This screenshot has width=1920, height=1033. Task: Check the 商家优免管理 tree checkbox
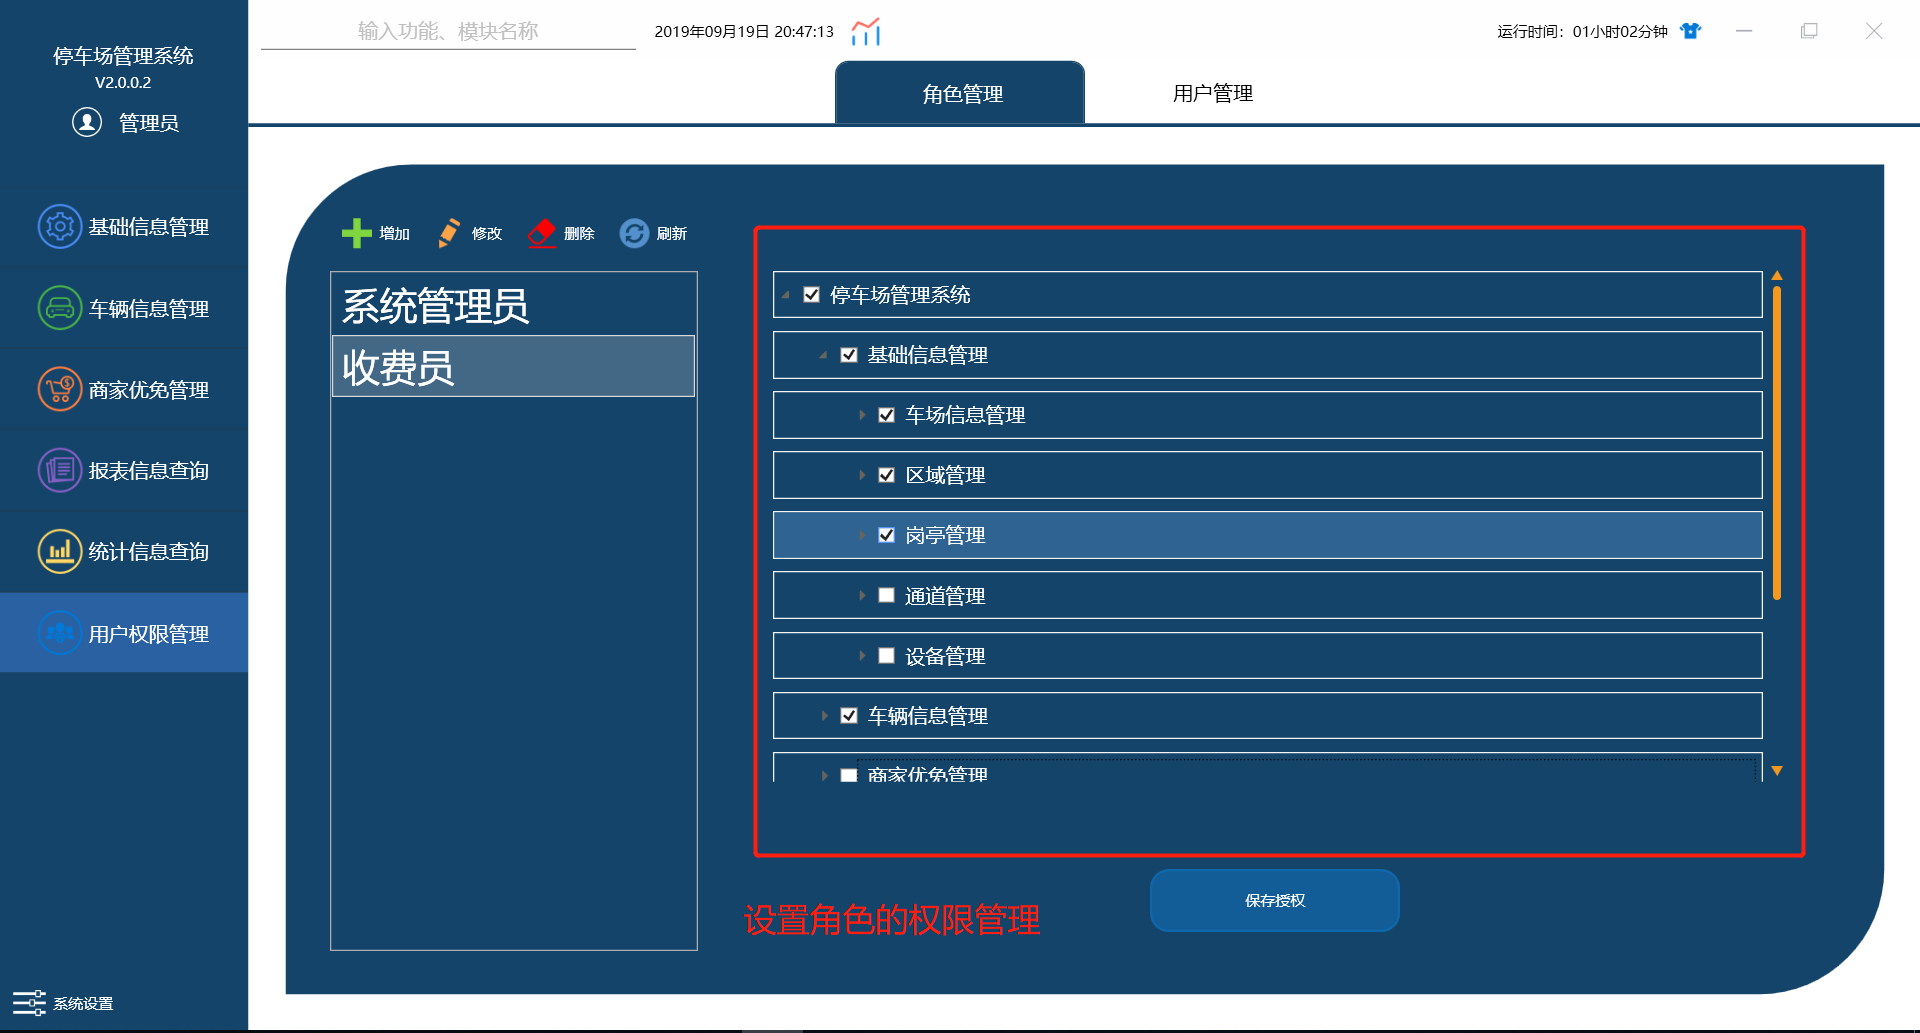[849, 775]
